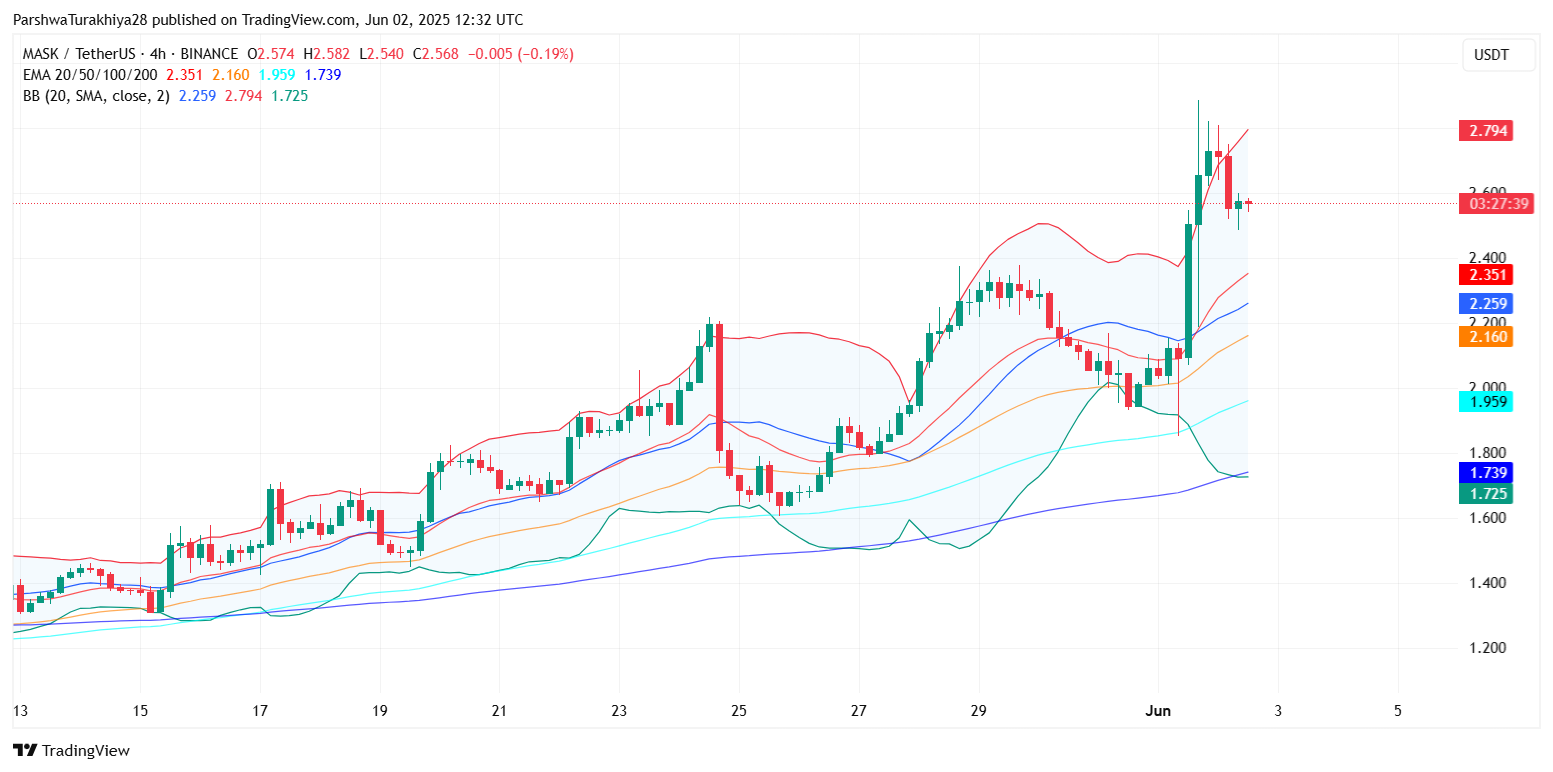
Task: Click the dark blue 1.739 price axis tag
Action: point(1485,472)
